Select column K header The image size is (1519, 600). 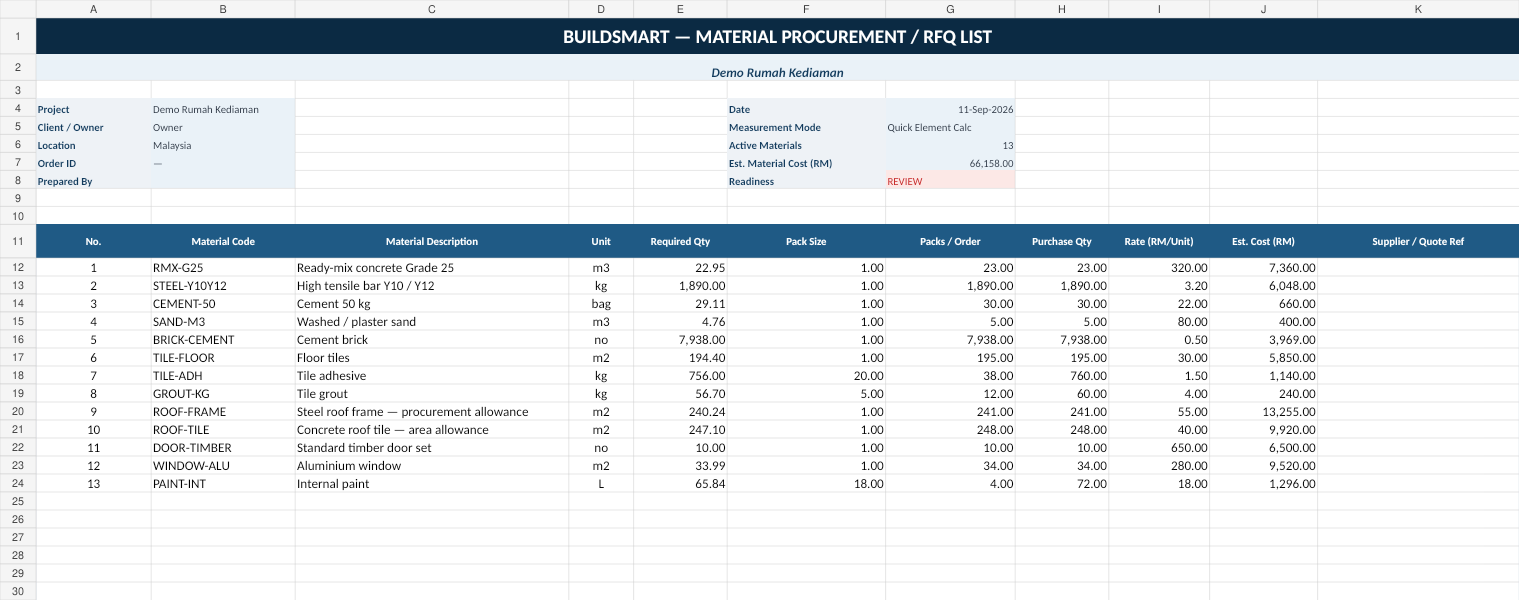(x=1418, y=9)
